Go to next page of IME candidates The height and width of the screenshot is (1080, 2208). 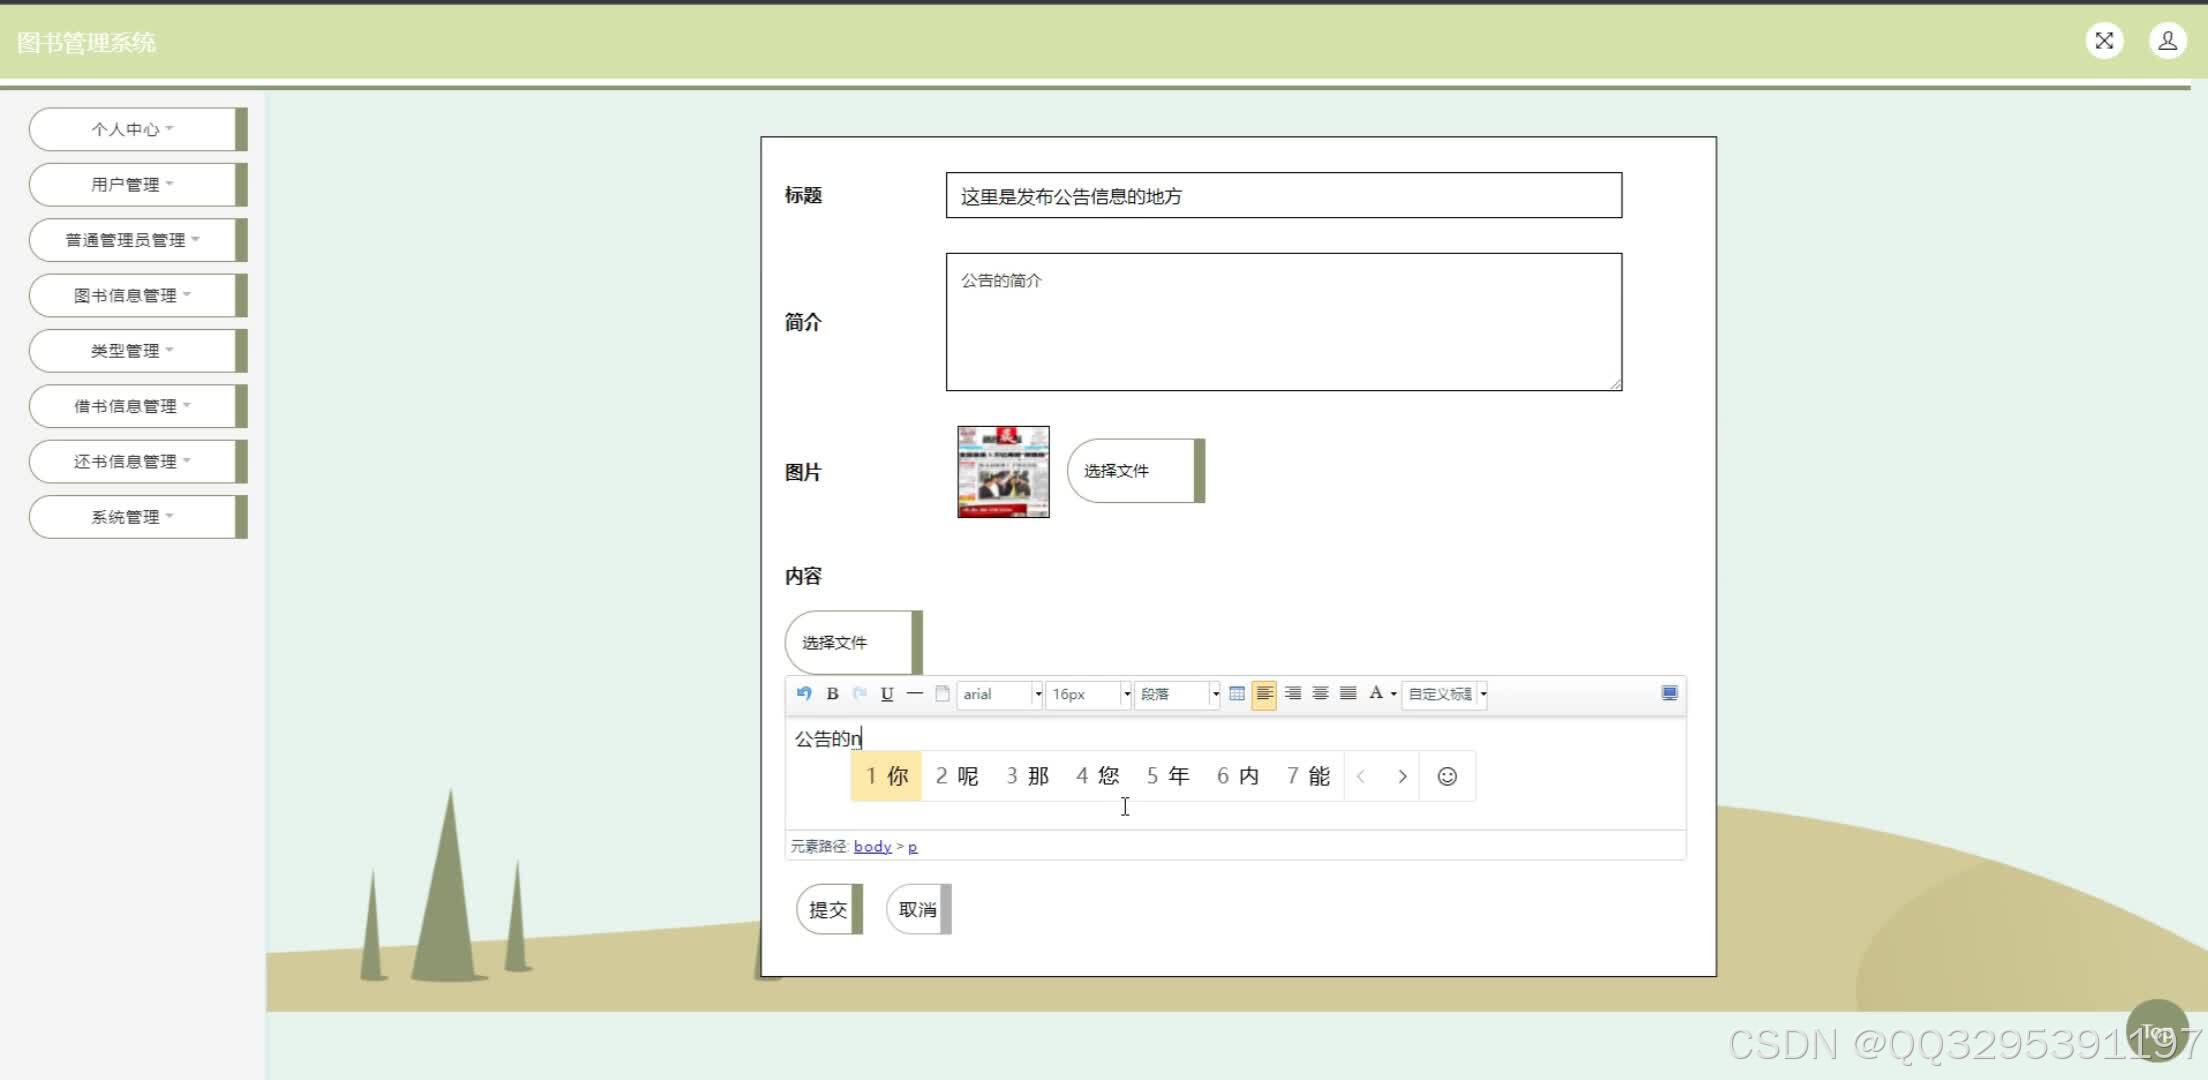[x=1402, y=776]
